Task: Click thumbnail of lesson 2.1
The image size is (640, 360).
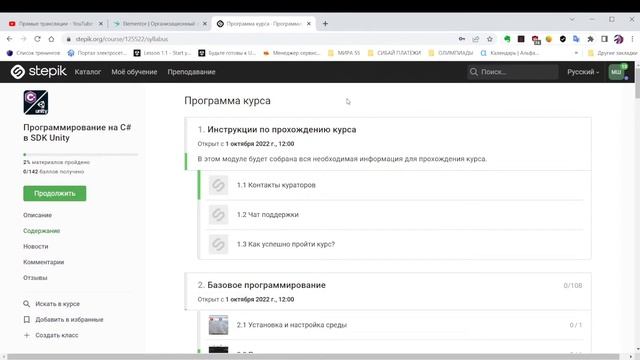Action: pyautogui.click(x=218, y=325)
